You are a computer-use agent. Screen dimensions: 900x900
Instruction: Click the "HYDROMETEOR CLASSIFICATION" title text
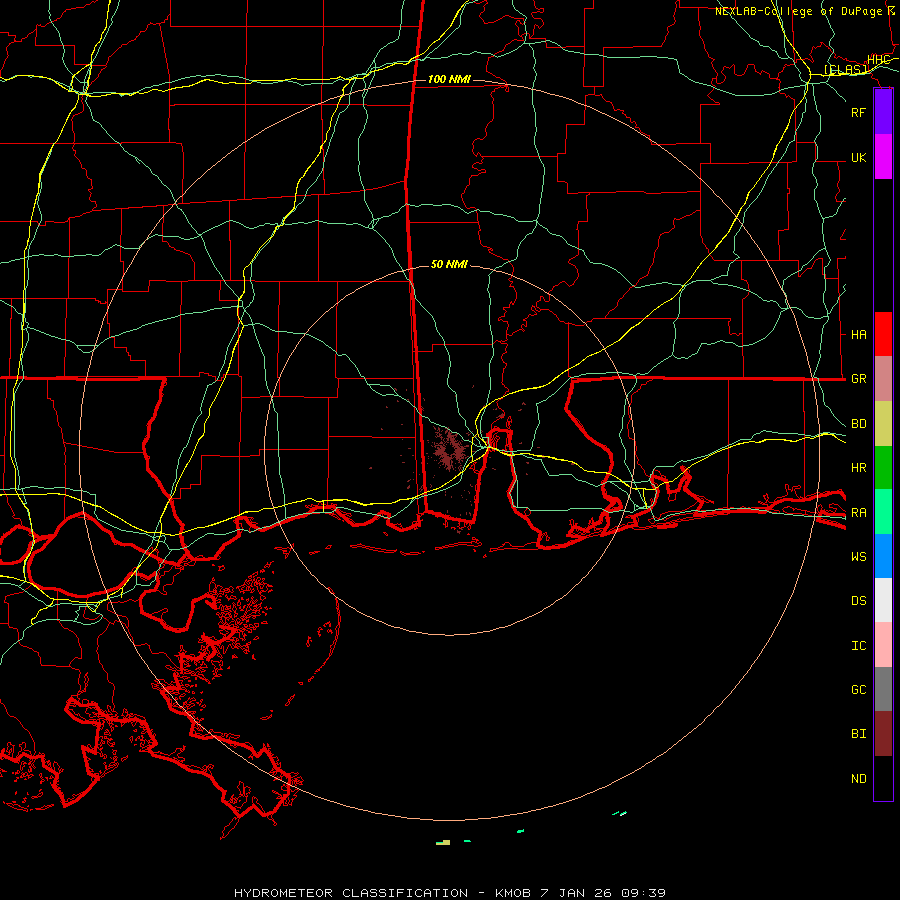pyautogui.click(x=351, y=893)
